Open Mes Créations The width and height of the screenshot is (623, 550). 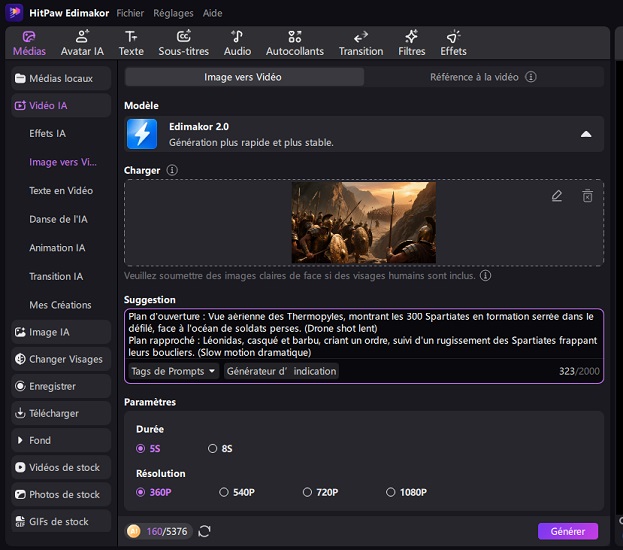click(60, 305)
